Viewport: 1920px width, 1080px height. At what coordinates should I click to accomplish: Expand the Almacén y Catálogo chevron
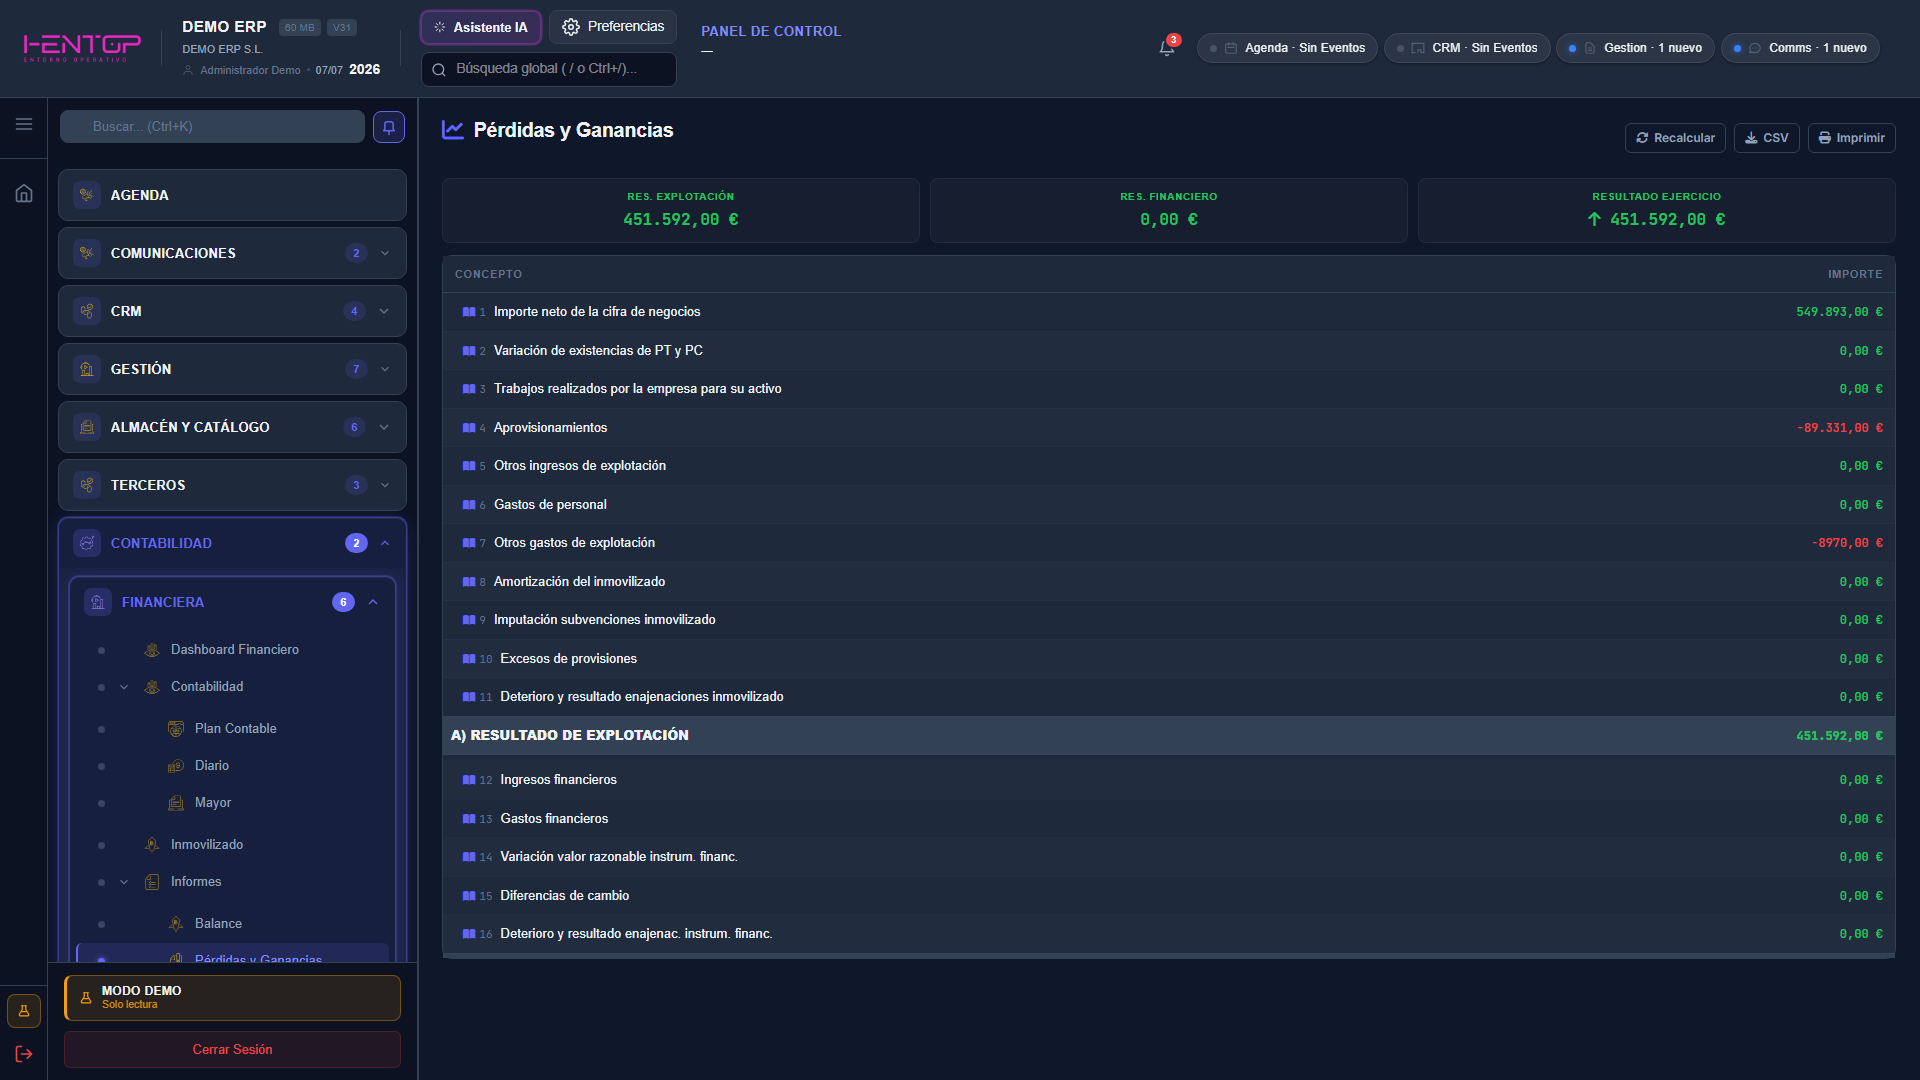(x=385, y=427)
